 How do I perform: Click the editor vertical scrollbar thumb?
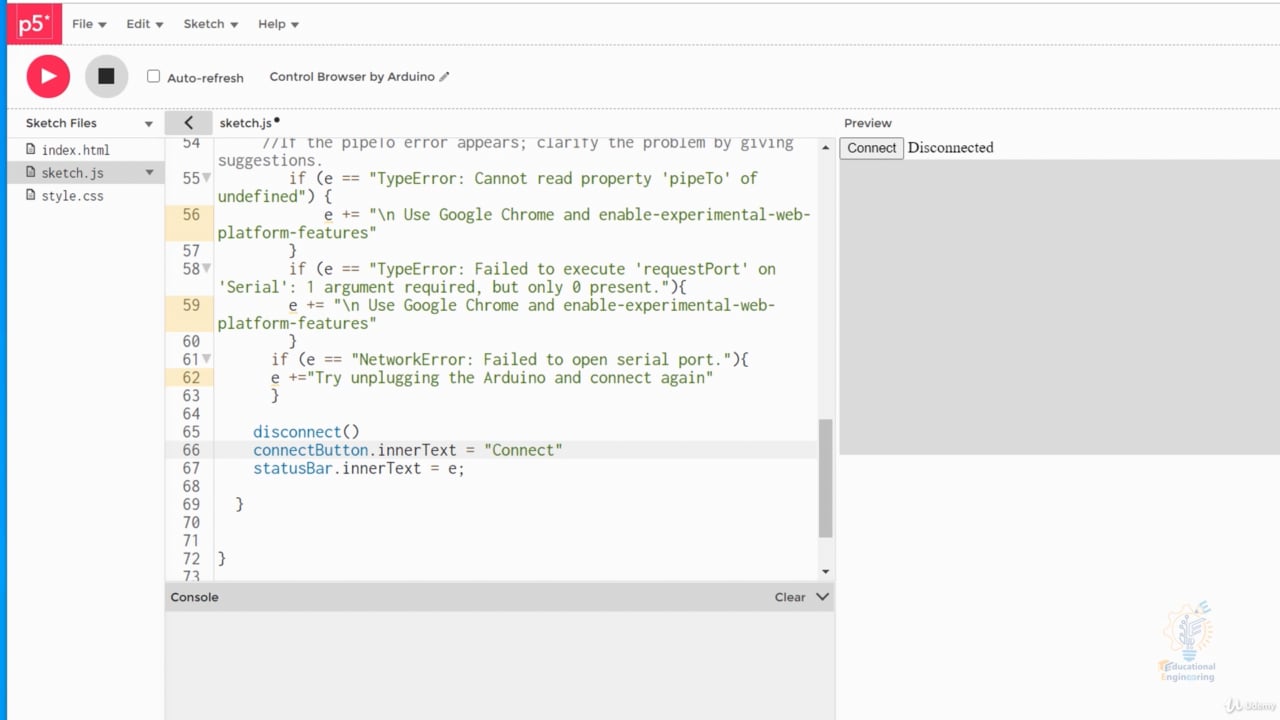[x=825, y=478]
